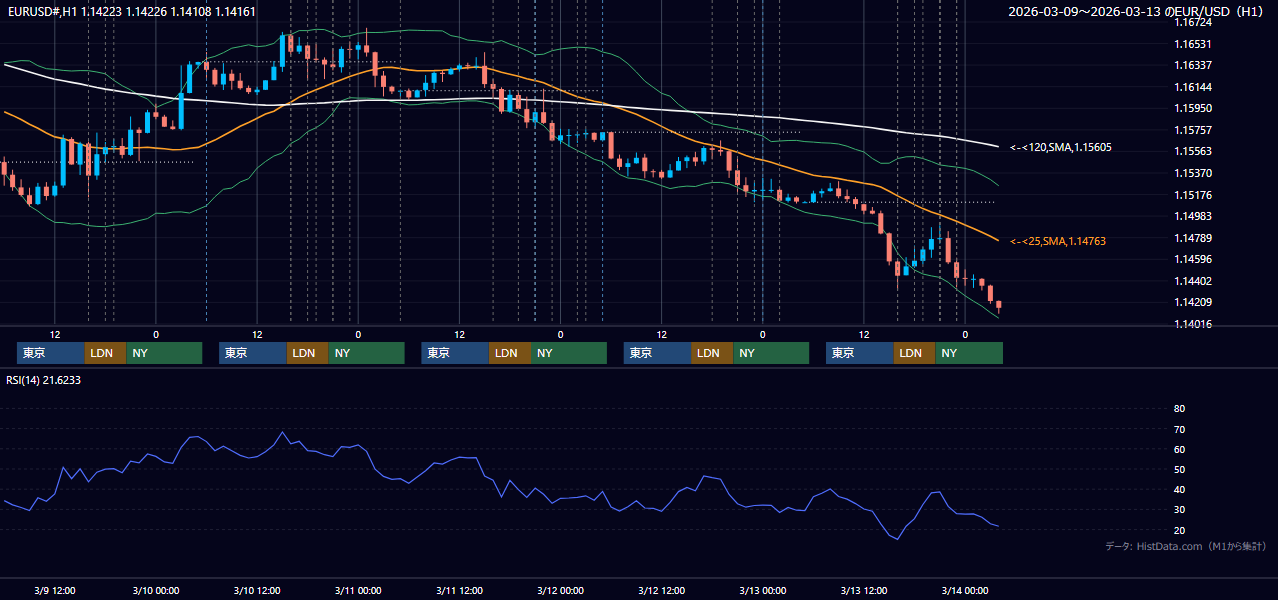Image resolution: width=1278 pixels, height=600 pixels.
Task: Click price axis value 1.15370
Action: click(1192, 173)
